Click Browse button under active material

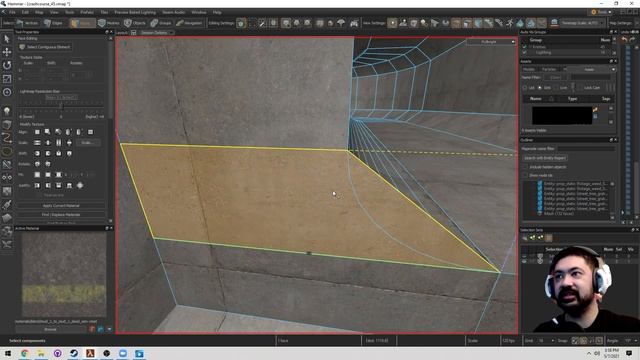point(51,329)
